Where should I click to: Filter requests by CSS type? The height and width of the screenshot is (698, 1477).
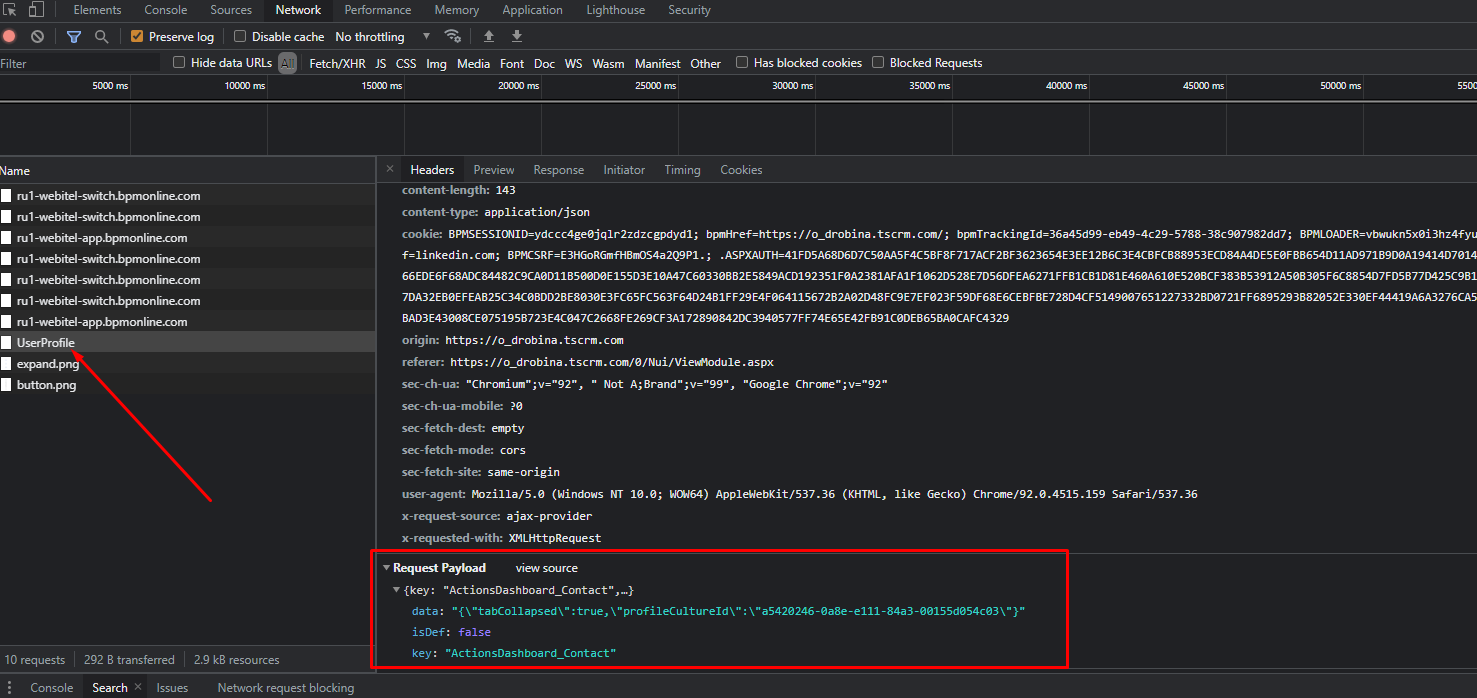406,63
